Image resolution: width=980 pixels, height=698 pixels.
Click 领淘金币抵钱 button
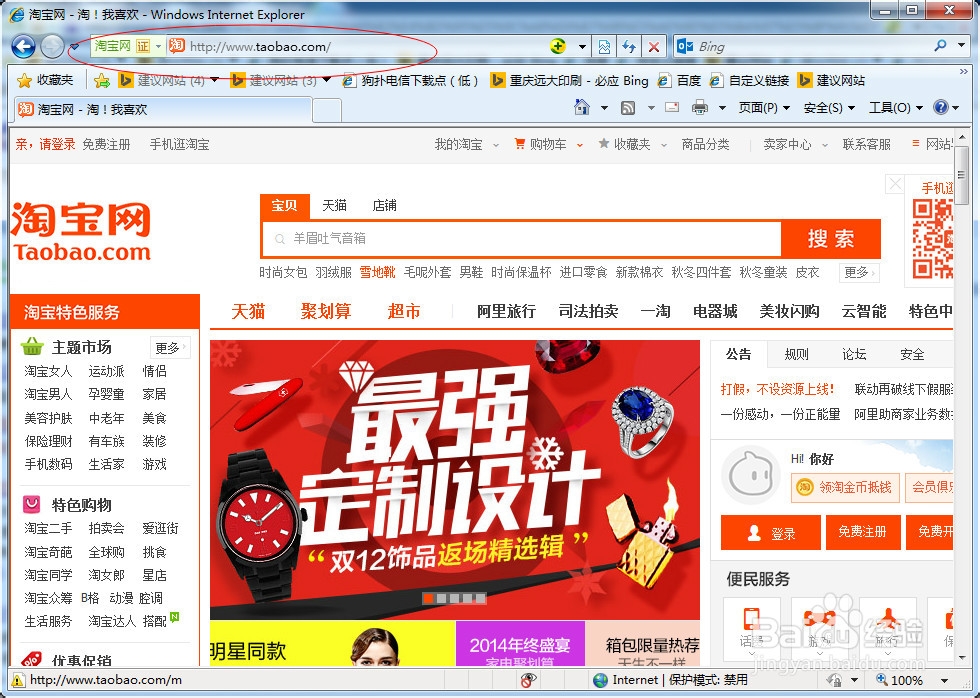[846, 487]
